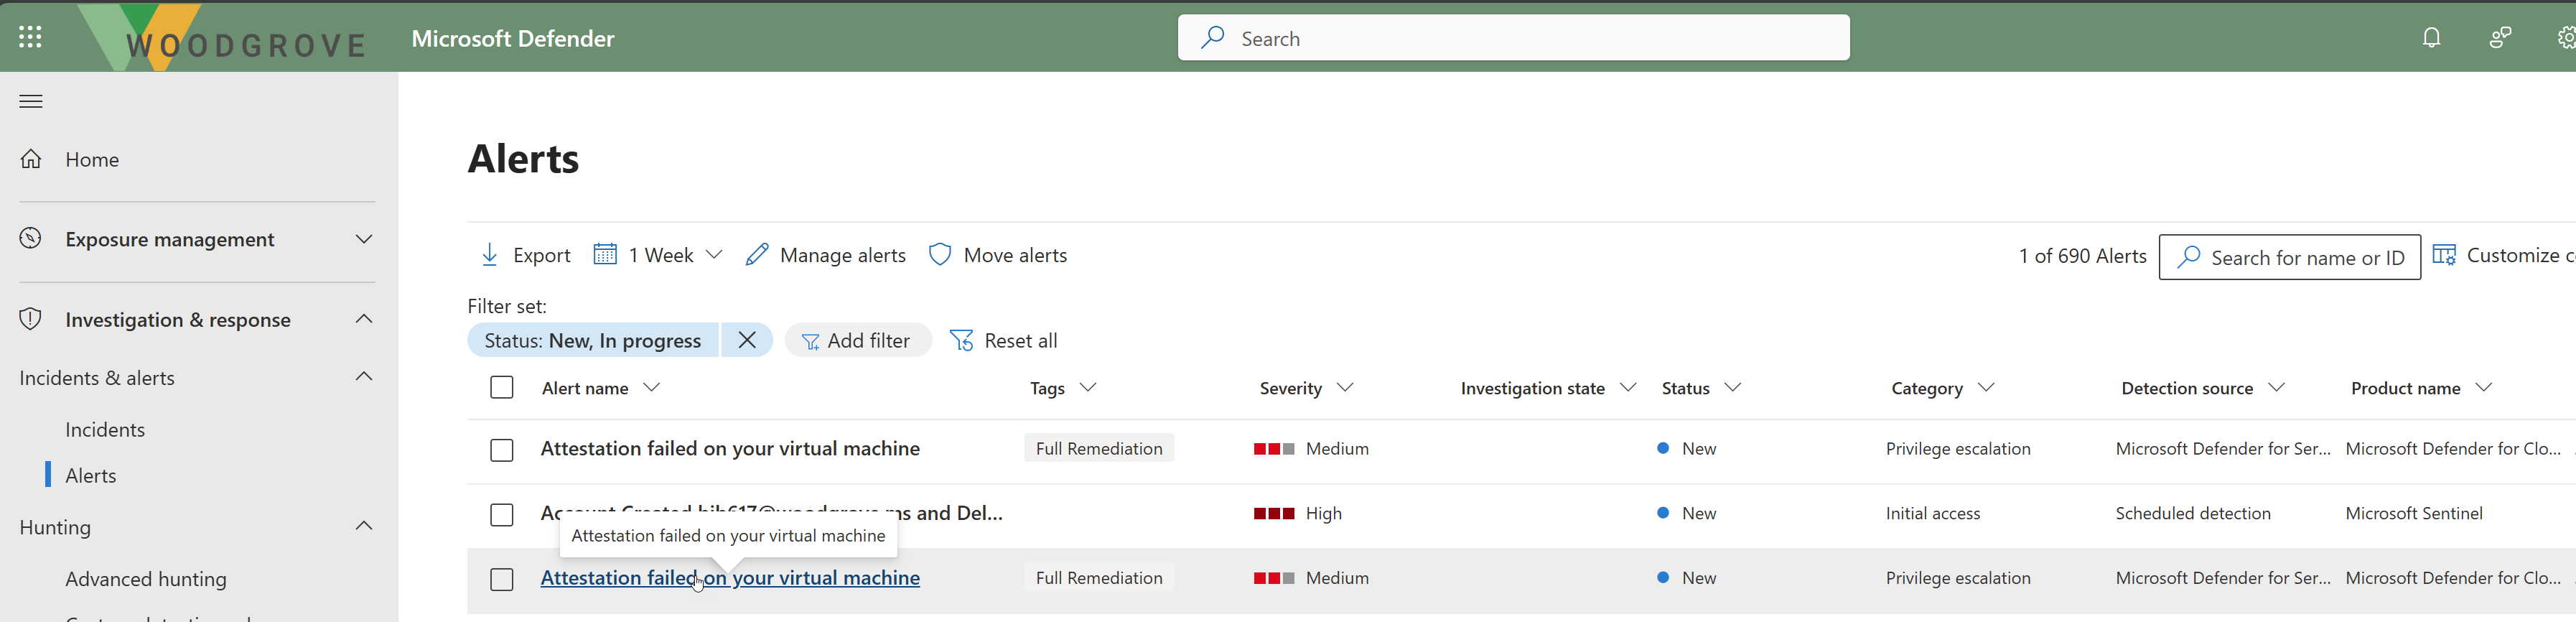Click the Export download icon
This screenshot has width=2576, height=622.
pos(490,255)
